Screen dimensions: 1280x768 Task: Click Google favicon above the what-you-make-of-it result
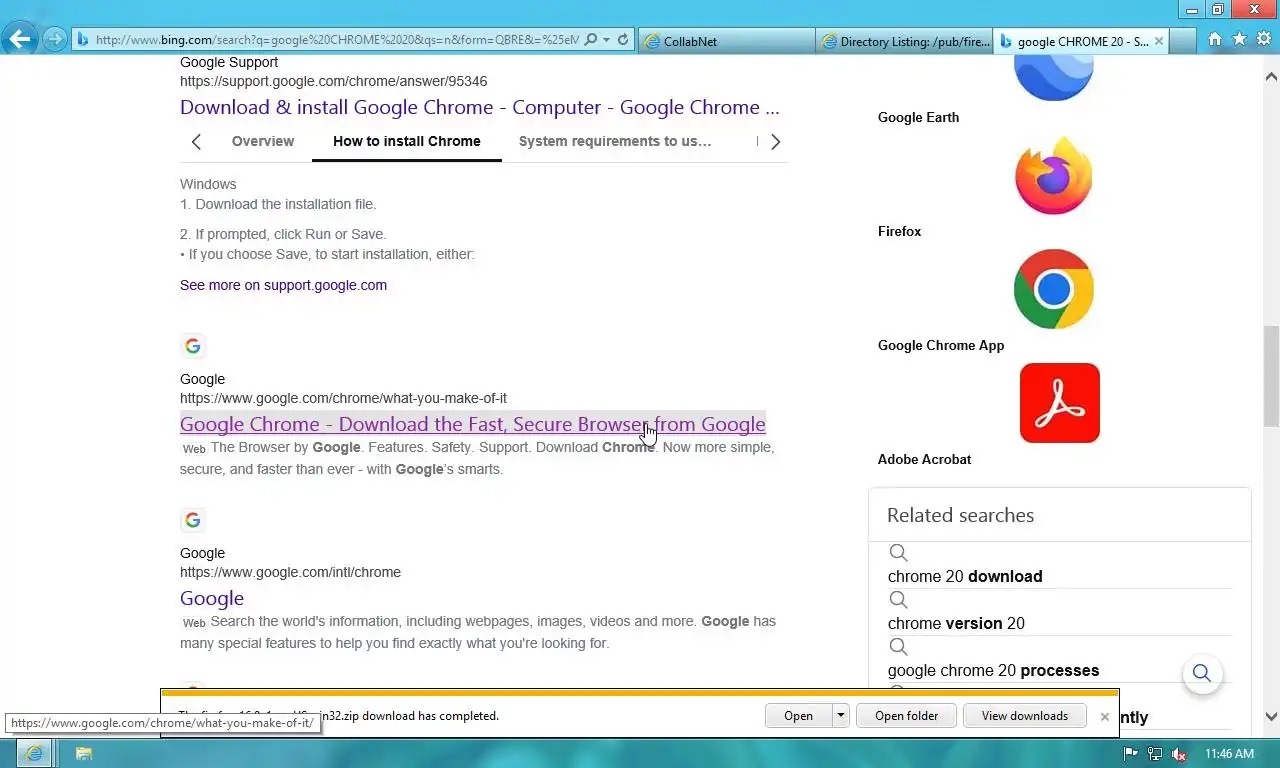[193, 346]
